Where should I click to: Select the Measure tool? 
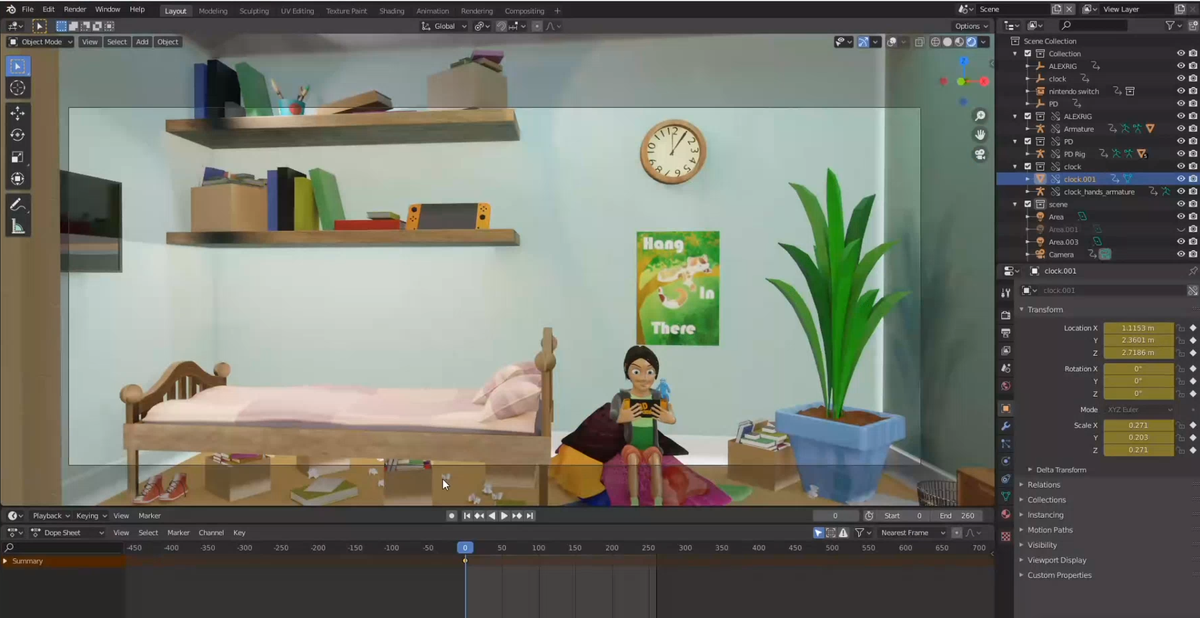pos(18,227)
